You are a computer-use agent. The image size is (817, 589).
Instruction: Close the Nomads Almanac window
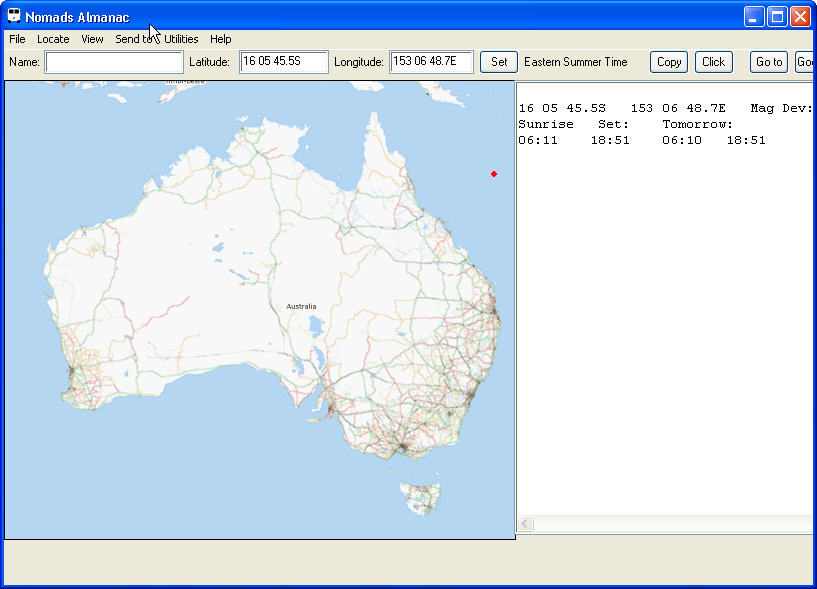(x=800, y=17)
